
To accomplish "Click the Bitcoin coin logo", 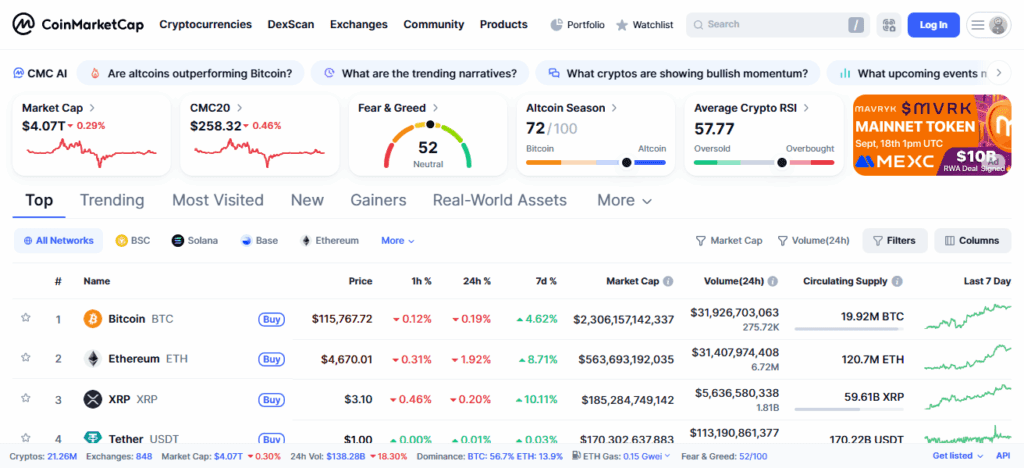I will (x=93, y=319).
